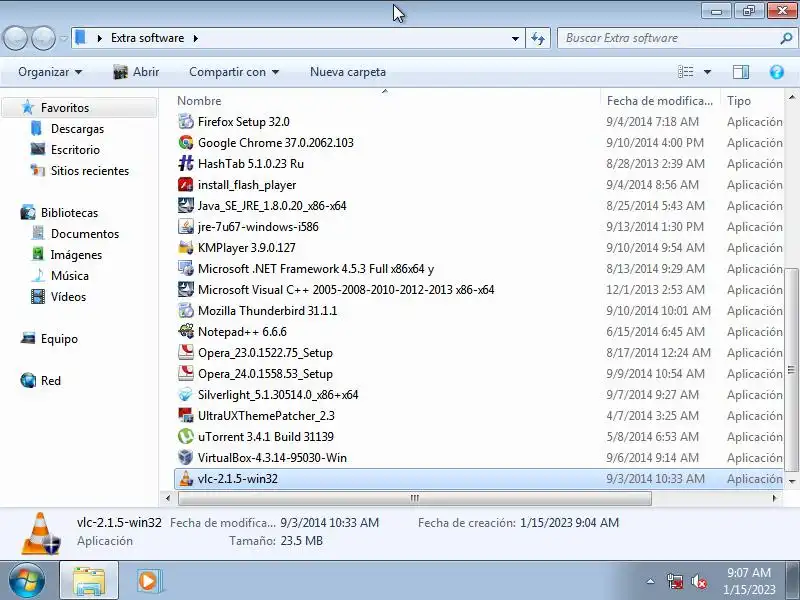The height and width of the screenshot is (600, 800).
Task: Click the Firefox Setup 32.0 file icon
Action: tap(186, 121)
